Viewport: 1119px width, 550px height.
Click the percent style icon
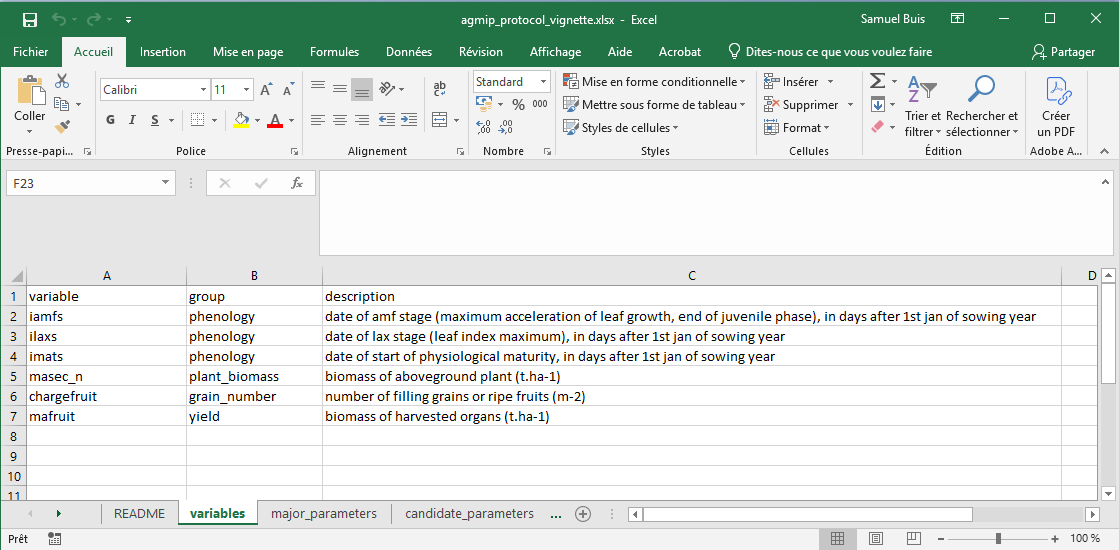518,104
